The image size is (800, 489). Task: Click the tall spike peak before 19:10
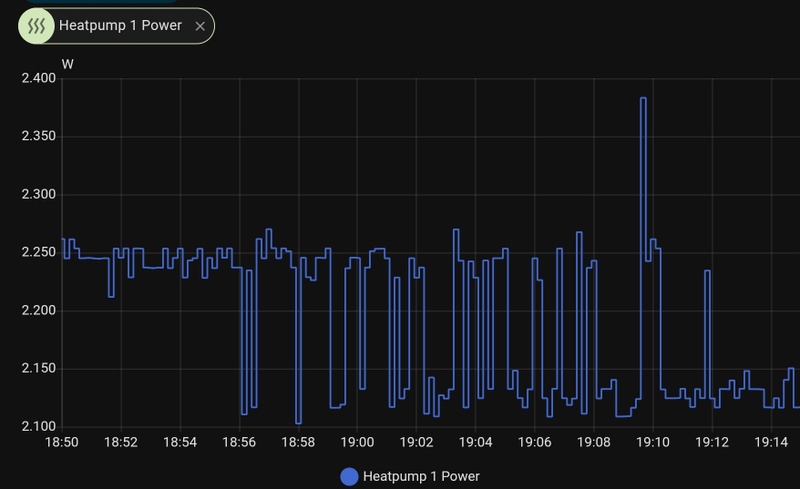click(643, 98)
